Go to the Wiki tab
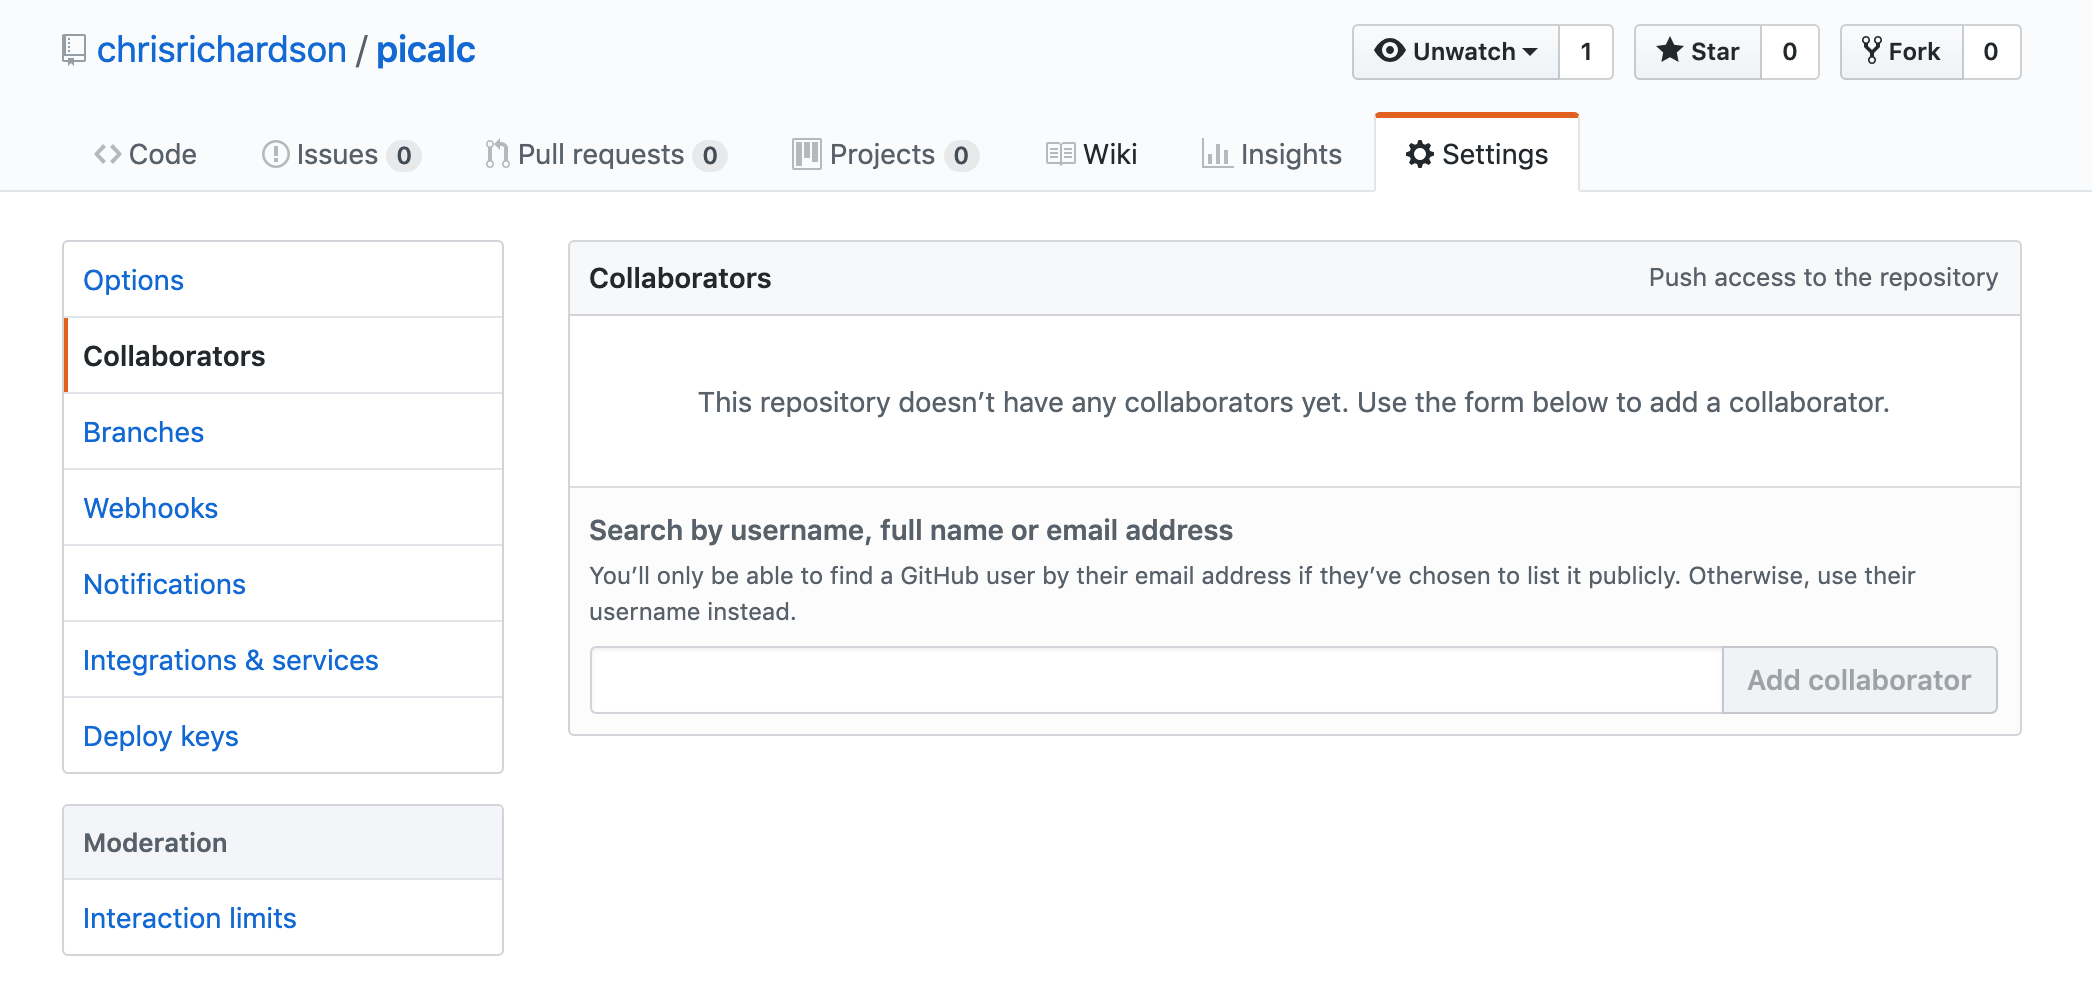 tap(1091, 154)
